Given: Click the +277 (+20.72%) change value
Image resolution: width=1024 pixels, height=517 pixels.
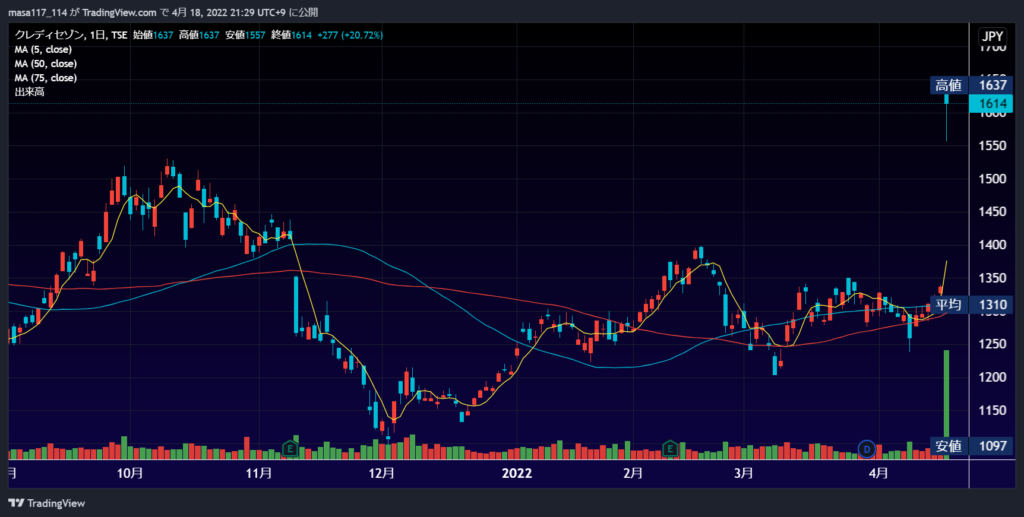Looking at the screenshot, I should pyautogui.click(x=351, y=35).
